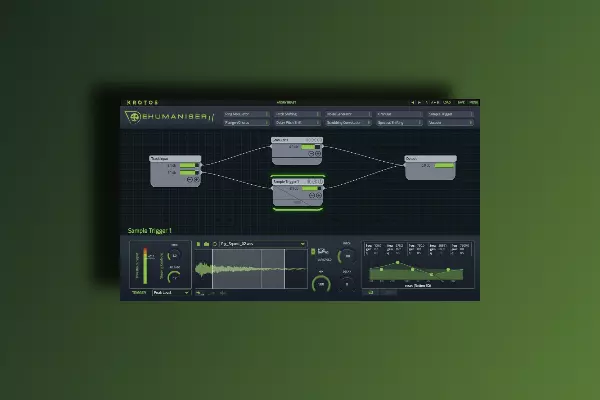Open the sample file name dropdown
Viewport: 600px width, 400px height.
[x=263, y=244]
